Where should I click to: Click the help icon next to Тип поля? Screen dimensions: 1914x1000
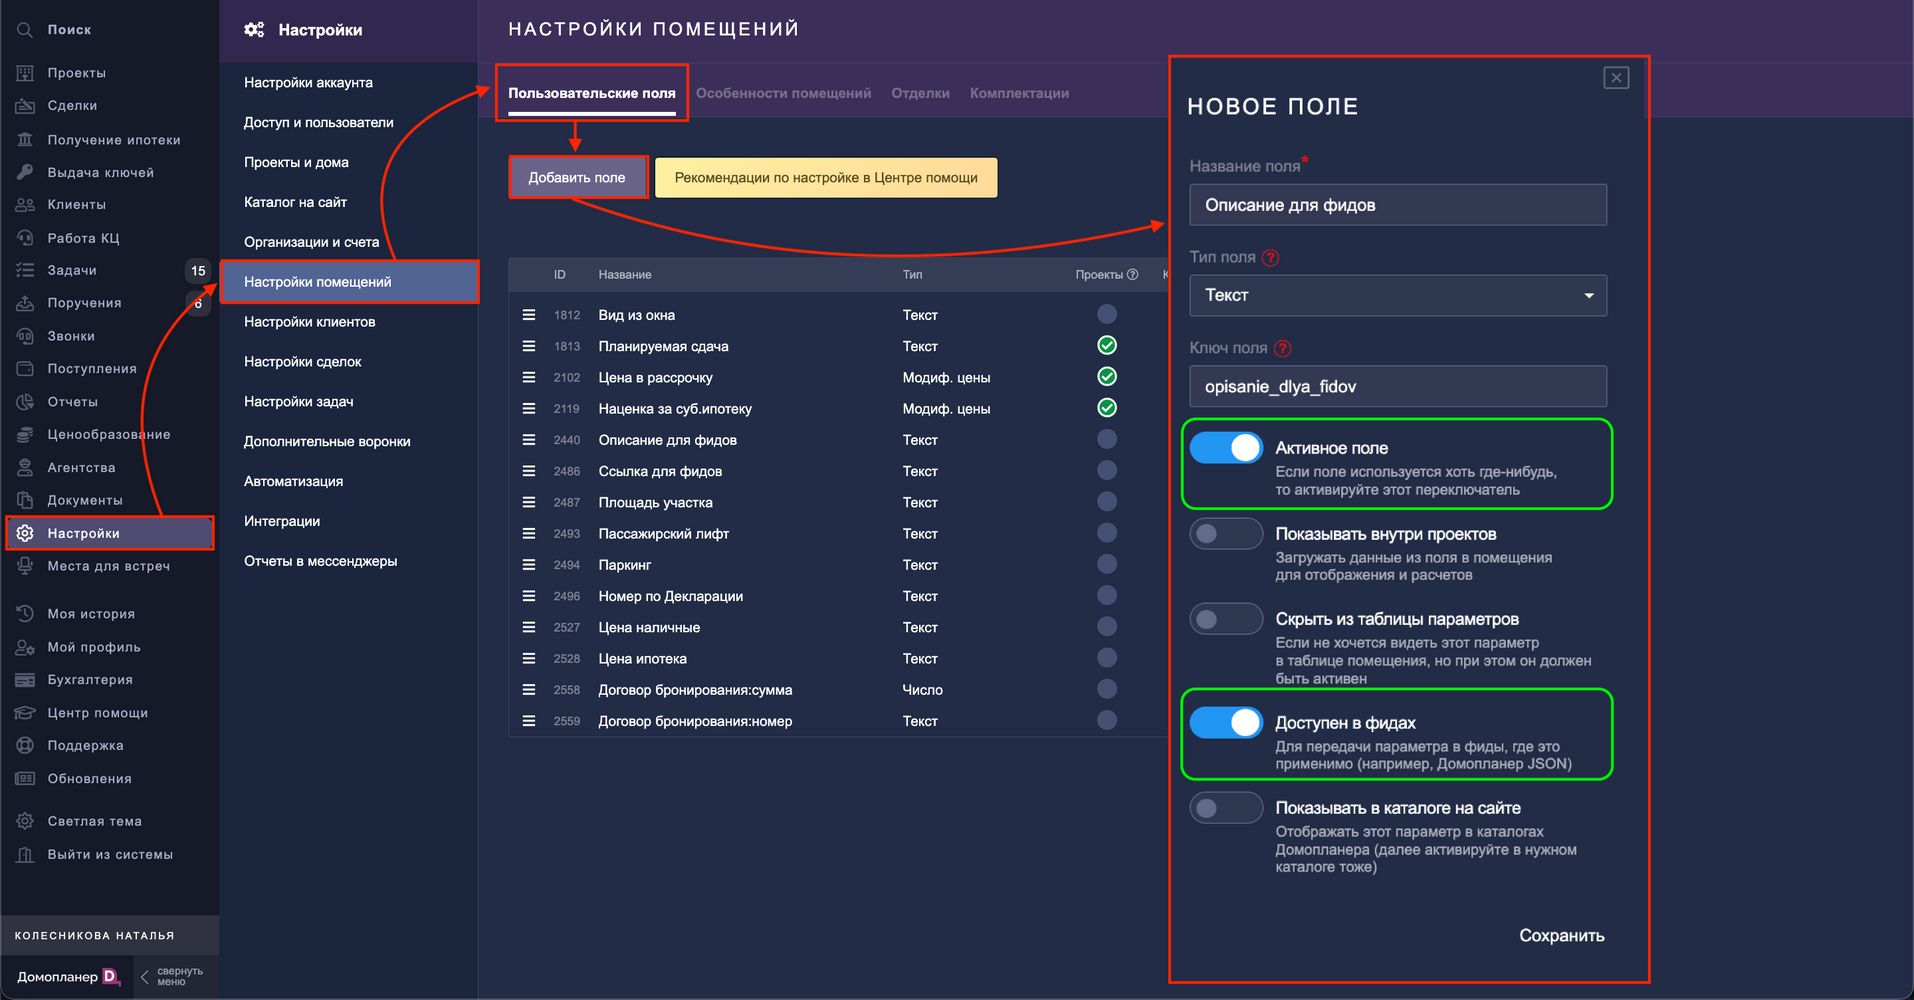[1270, 258]
